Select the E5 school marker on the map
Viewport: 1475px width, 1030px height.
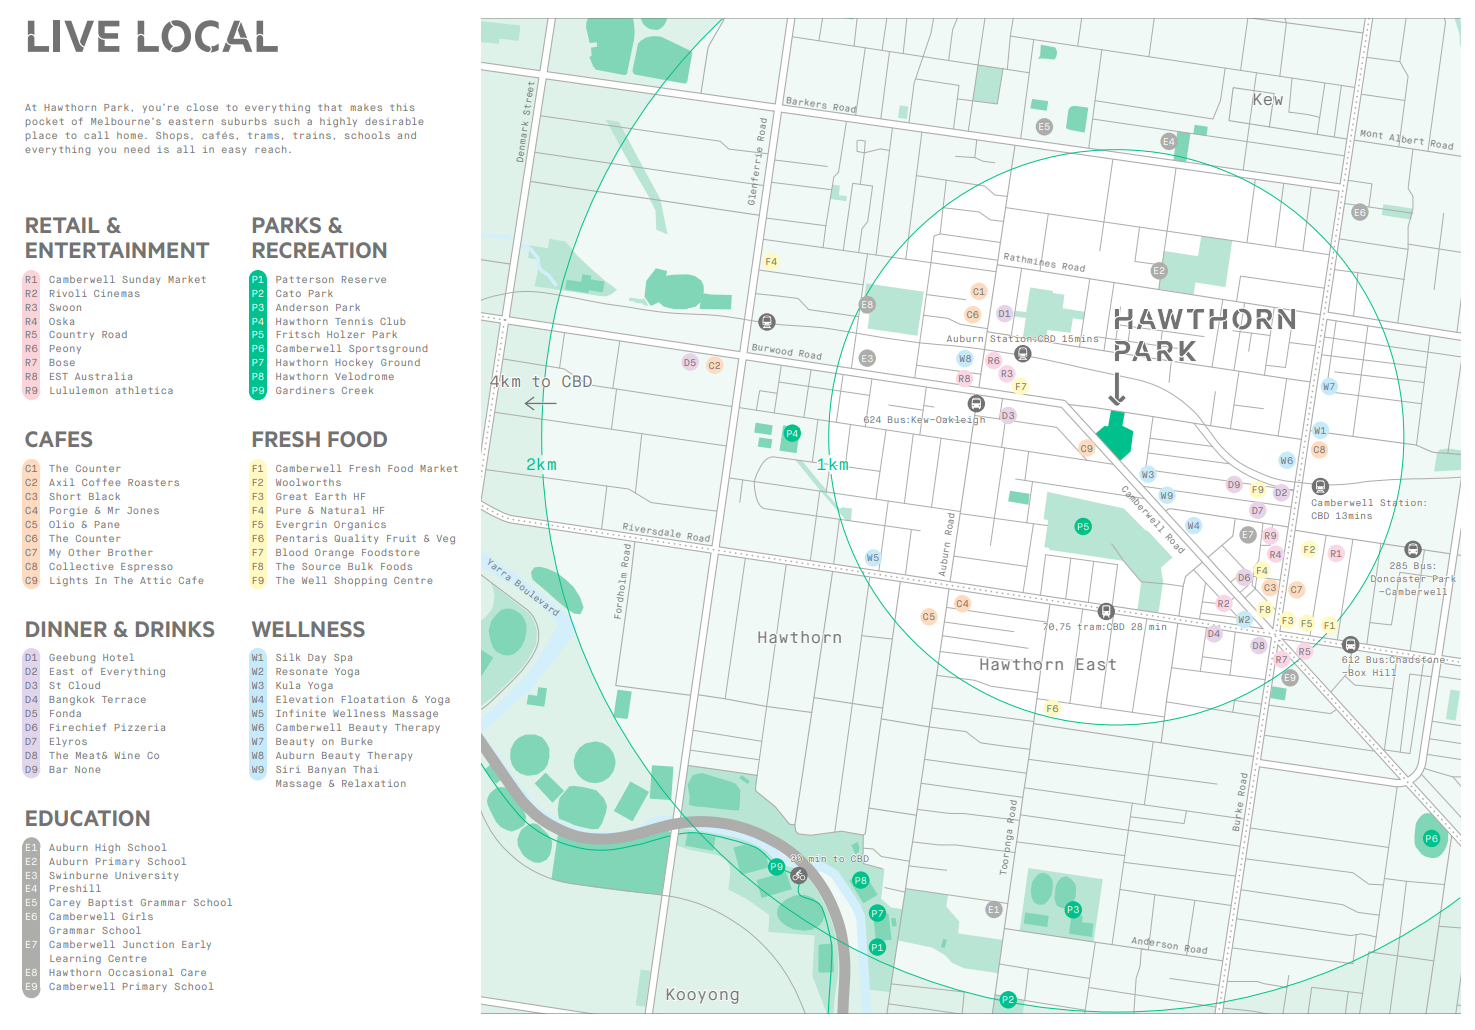click(1044, 127)
